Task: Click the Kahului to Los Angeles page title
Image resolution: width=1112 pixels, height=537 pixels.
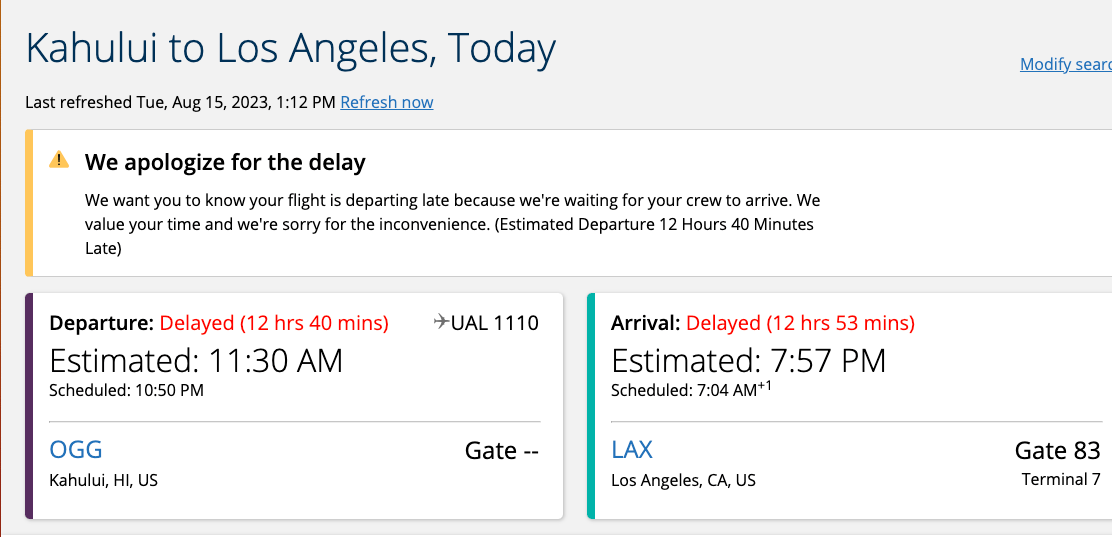Action: point(290,49)
